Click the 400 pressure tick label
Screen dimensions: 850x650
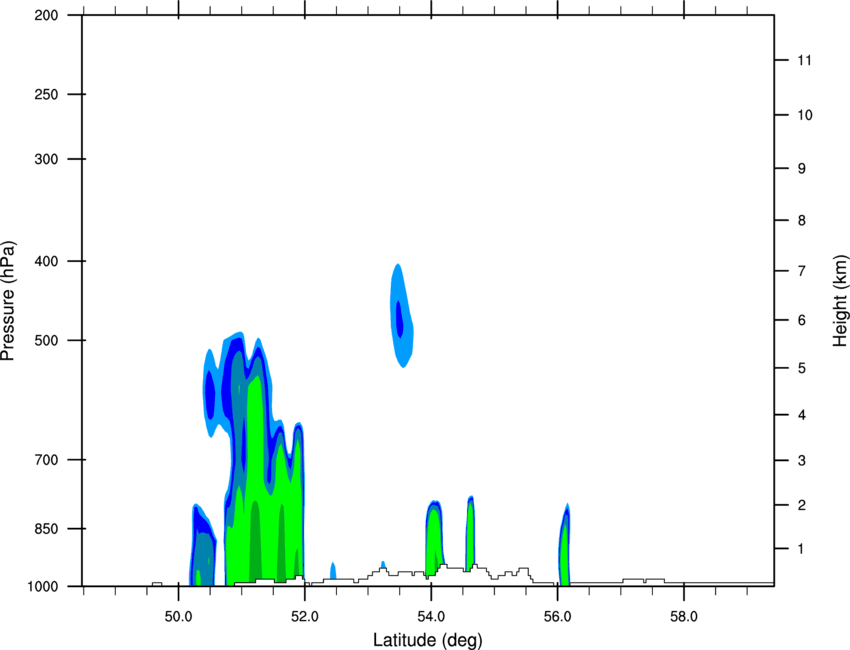coord(46,261)
